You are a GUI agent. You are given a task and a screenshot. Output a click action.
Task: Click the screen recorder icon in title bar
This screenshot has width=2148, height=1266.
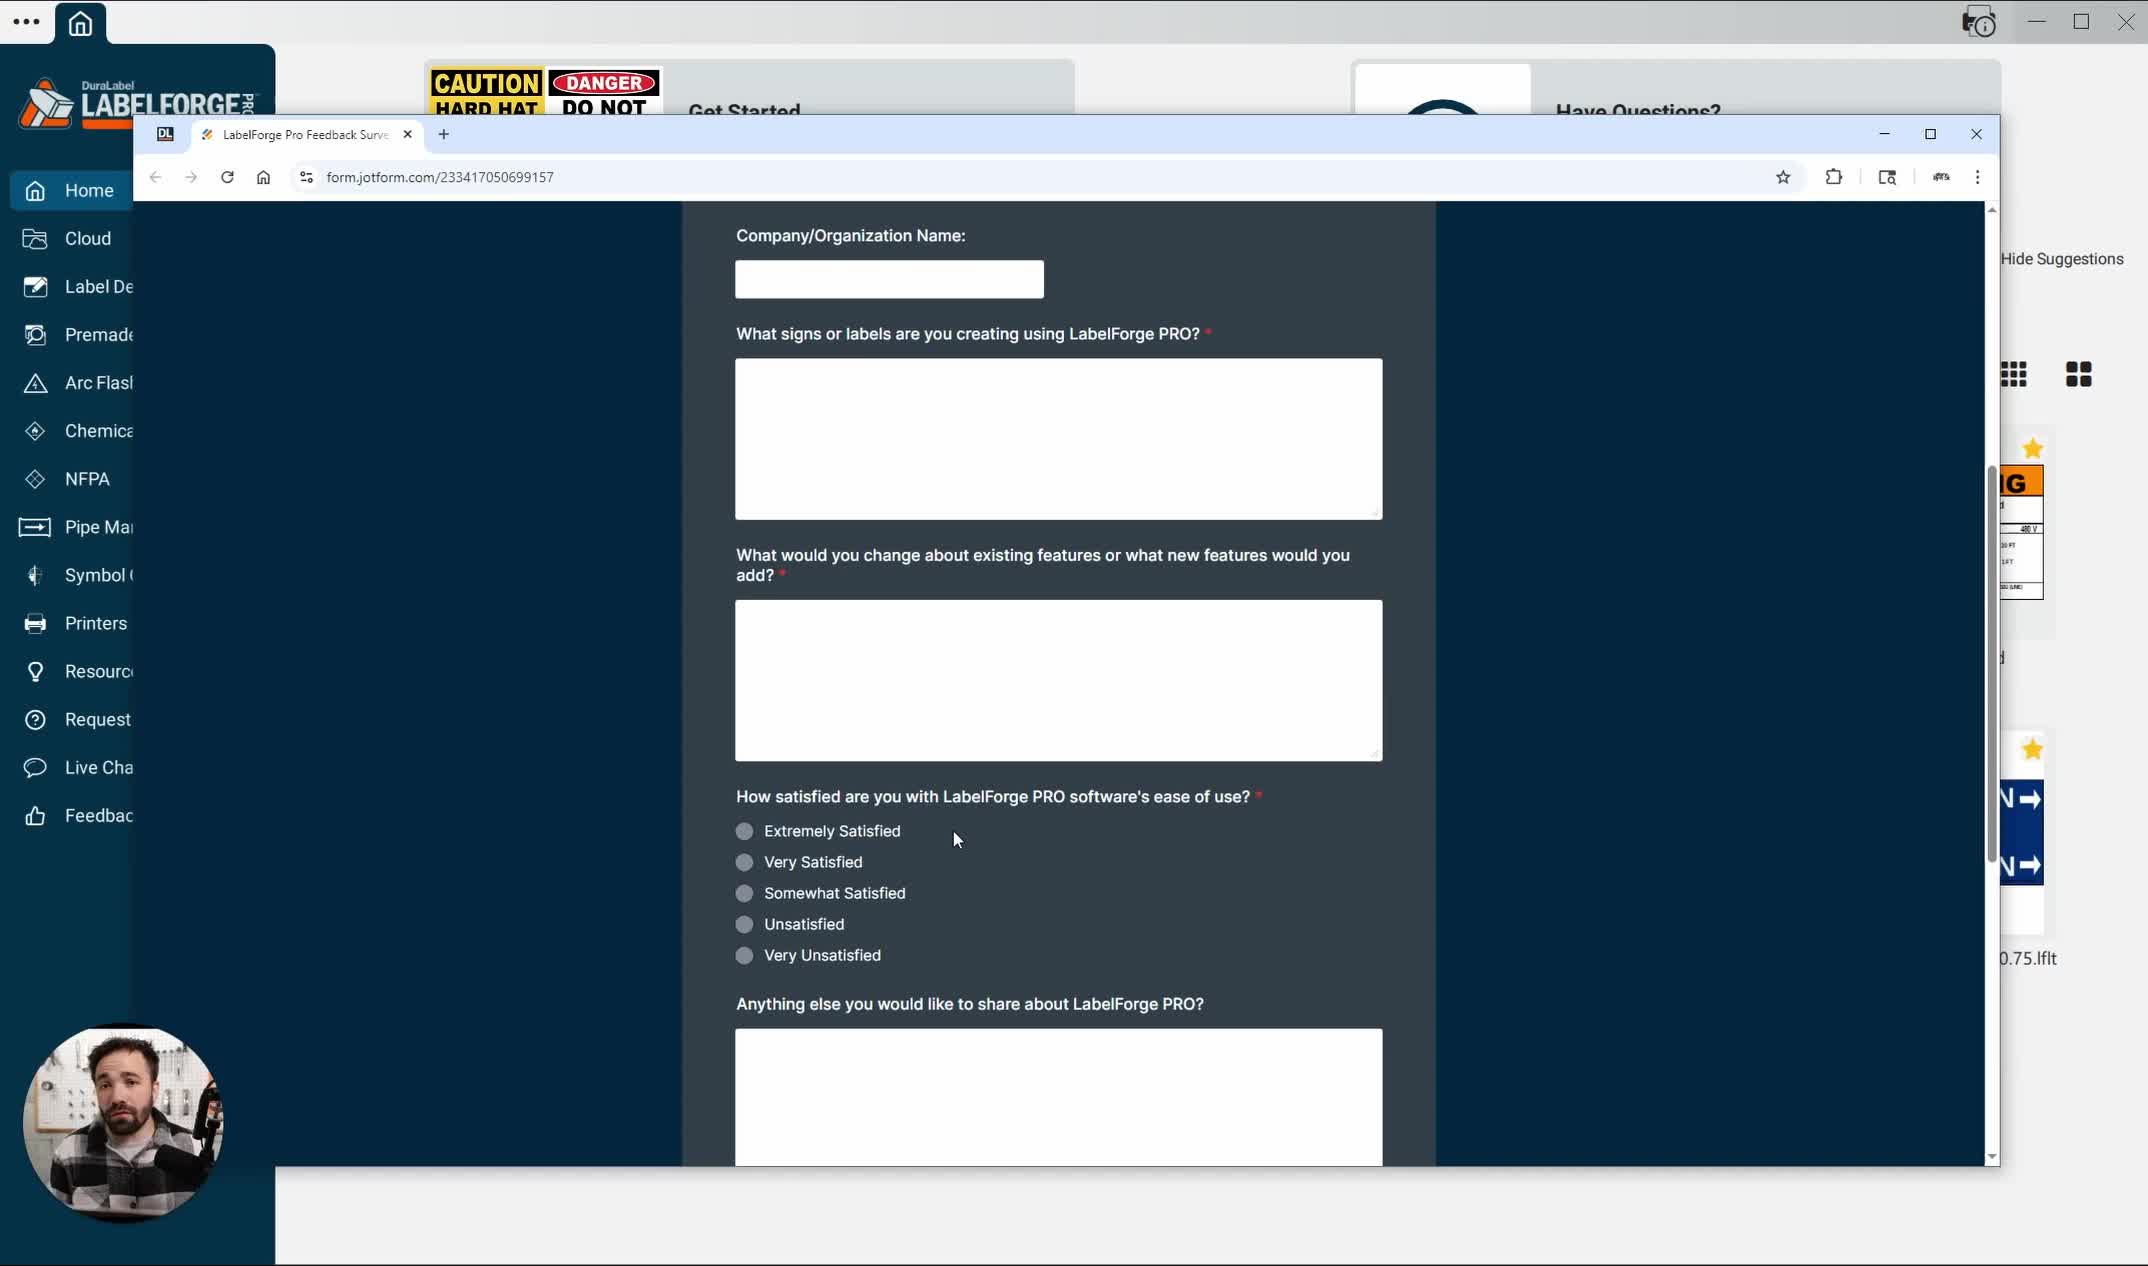tap(1979, 21)
